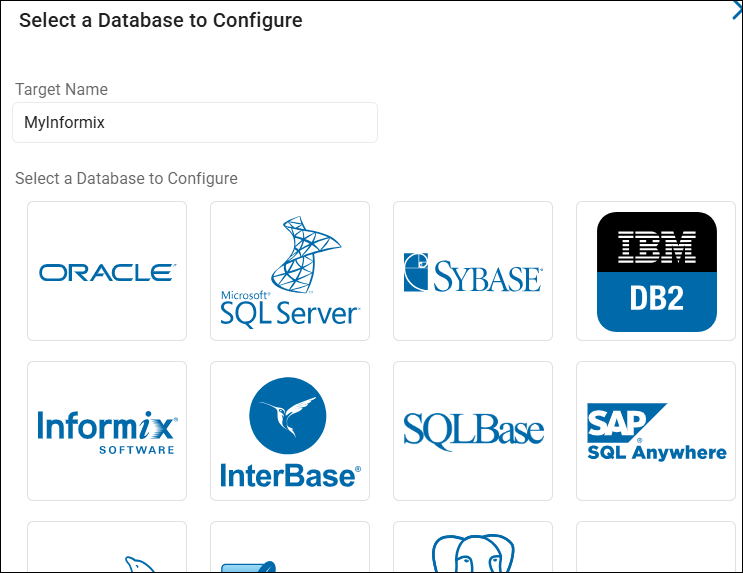
Task: Select the blue scroll icon tile
Action: coord(290,548)
